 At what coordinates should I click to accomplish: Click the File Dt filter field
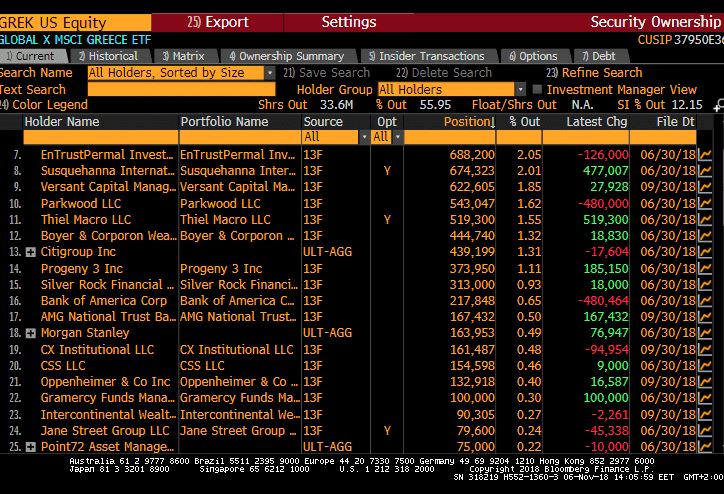[663, 137]
